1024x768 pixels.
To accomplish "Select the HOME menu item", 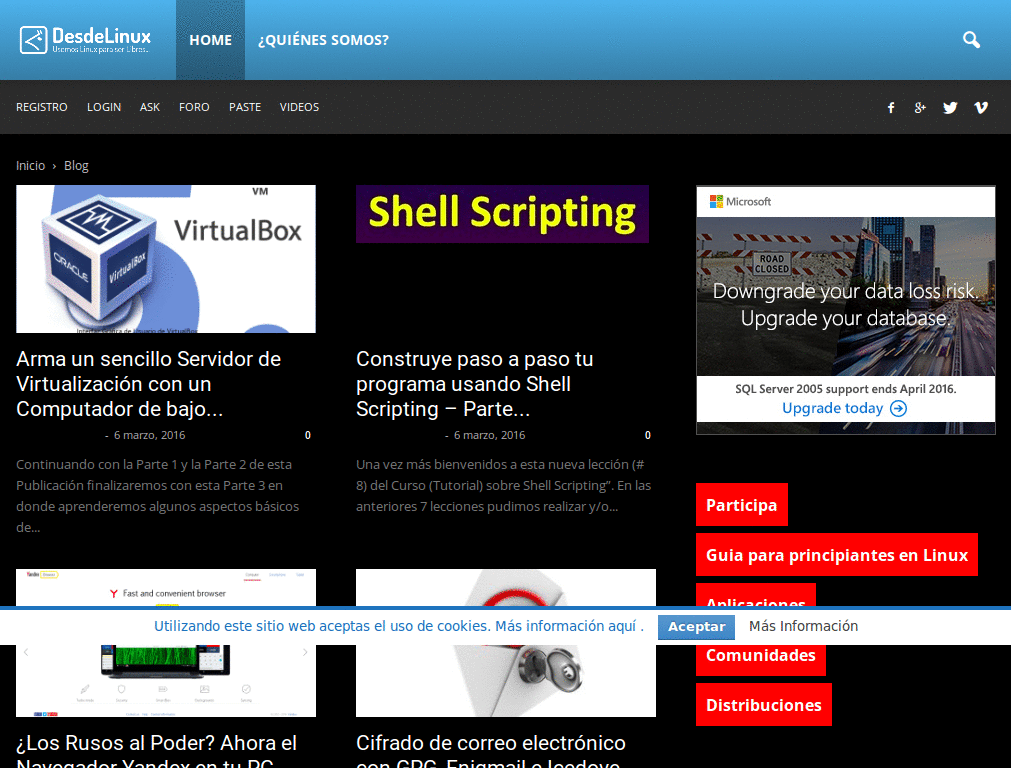I will click(x=210, y=40).
